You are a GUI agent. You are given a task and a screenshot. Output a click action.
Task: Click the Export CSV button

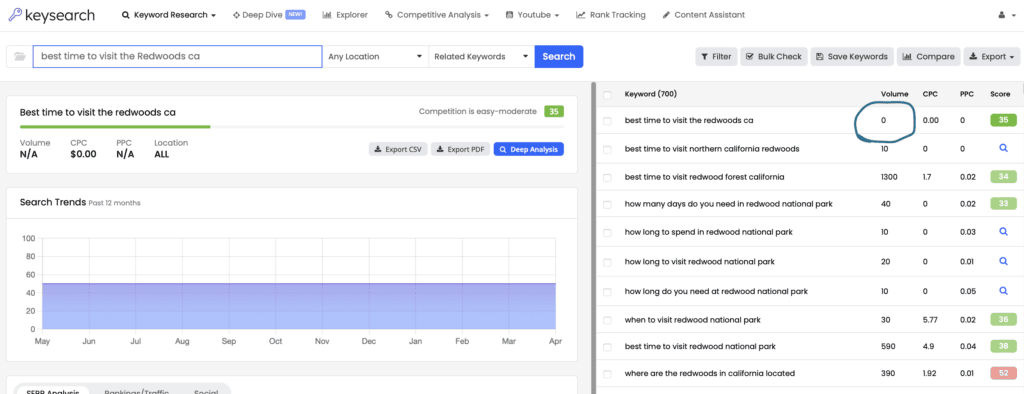(x=398, y=149)
